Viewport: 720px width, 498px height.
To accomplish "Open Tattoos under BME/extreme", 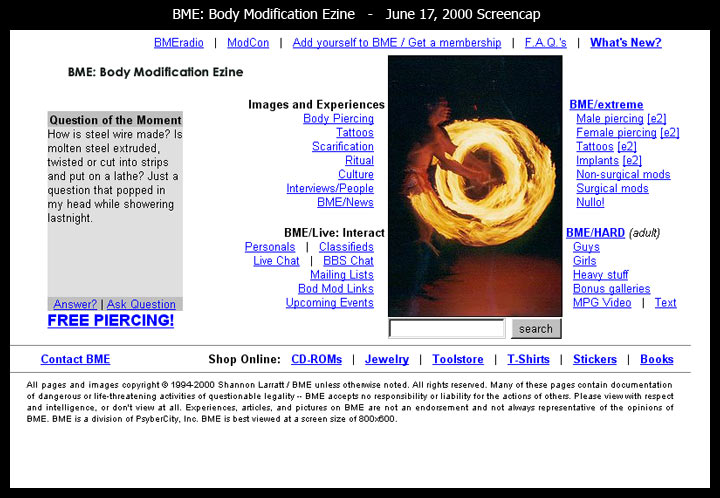I will (595, 146).
